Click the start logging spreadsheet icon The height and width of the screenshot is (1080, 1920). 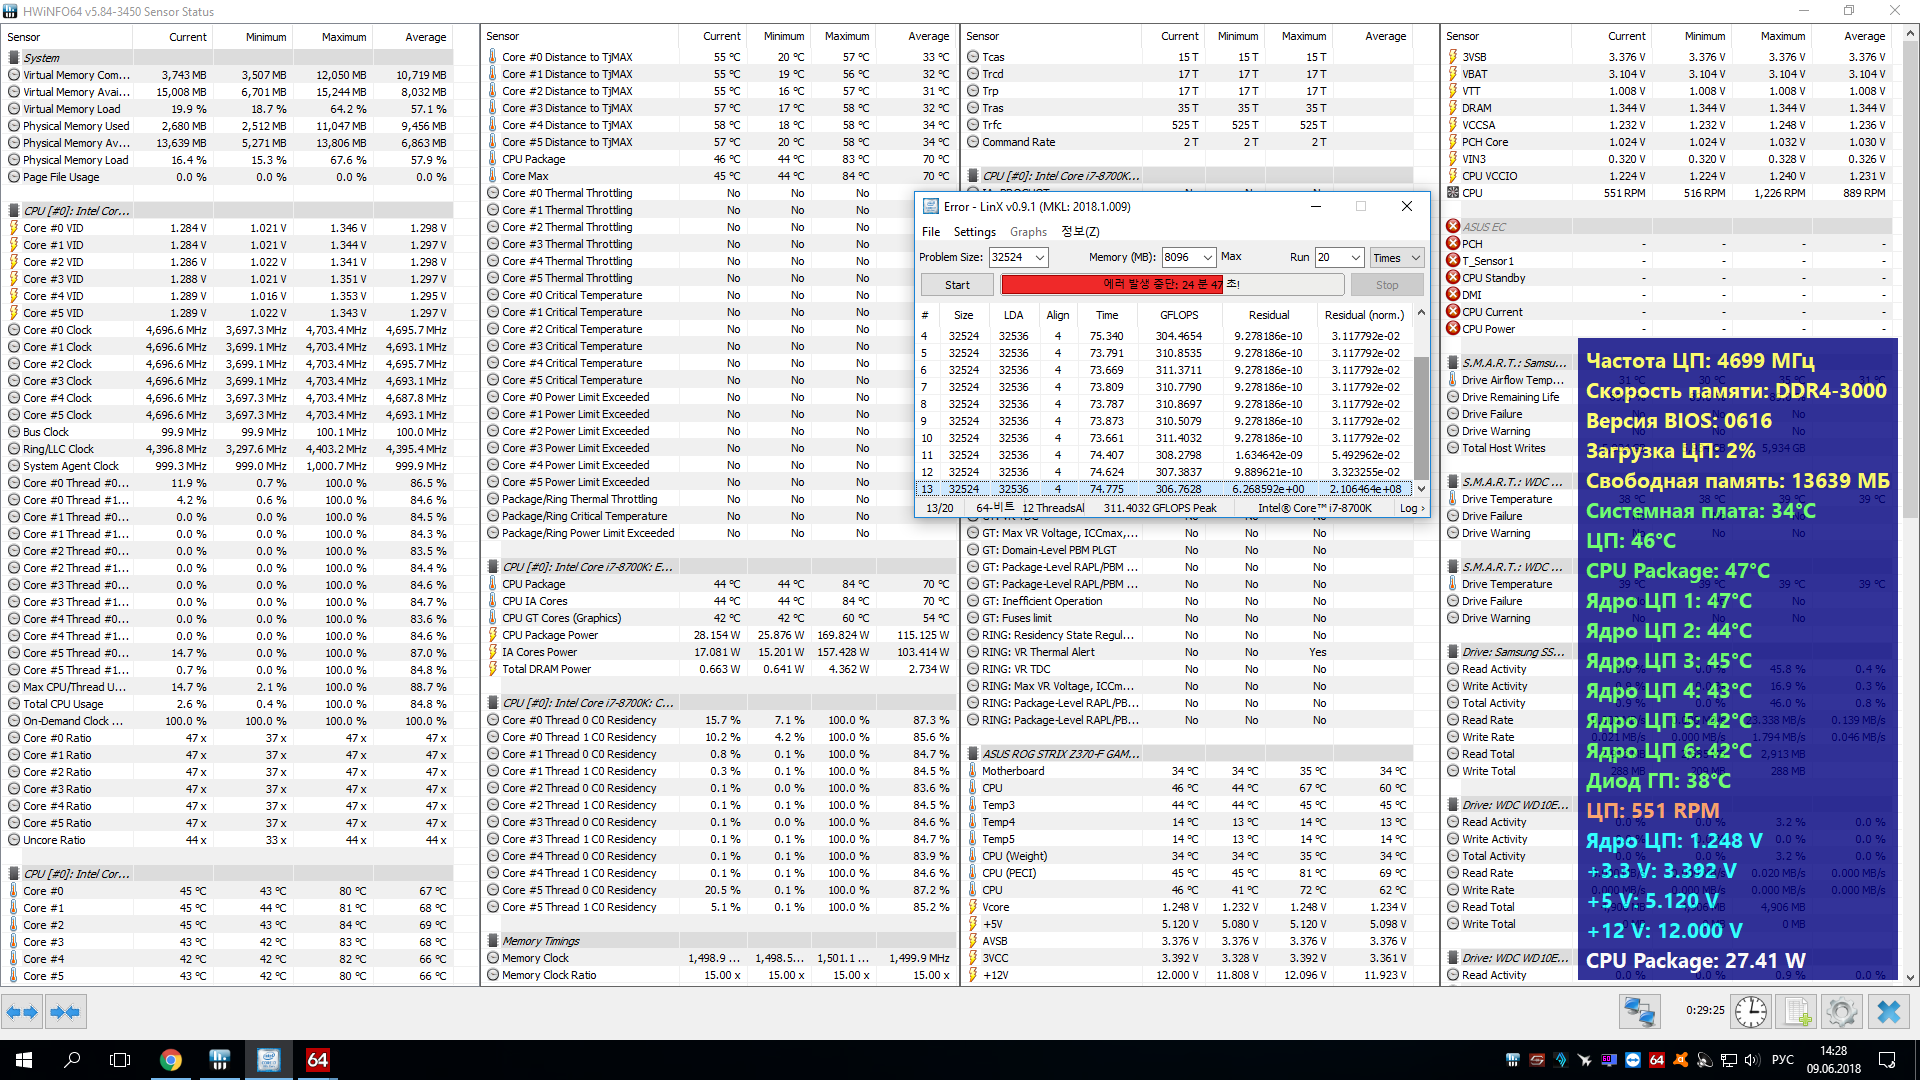pyautogui.click(x=1797, y=1012)
